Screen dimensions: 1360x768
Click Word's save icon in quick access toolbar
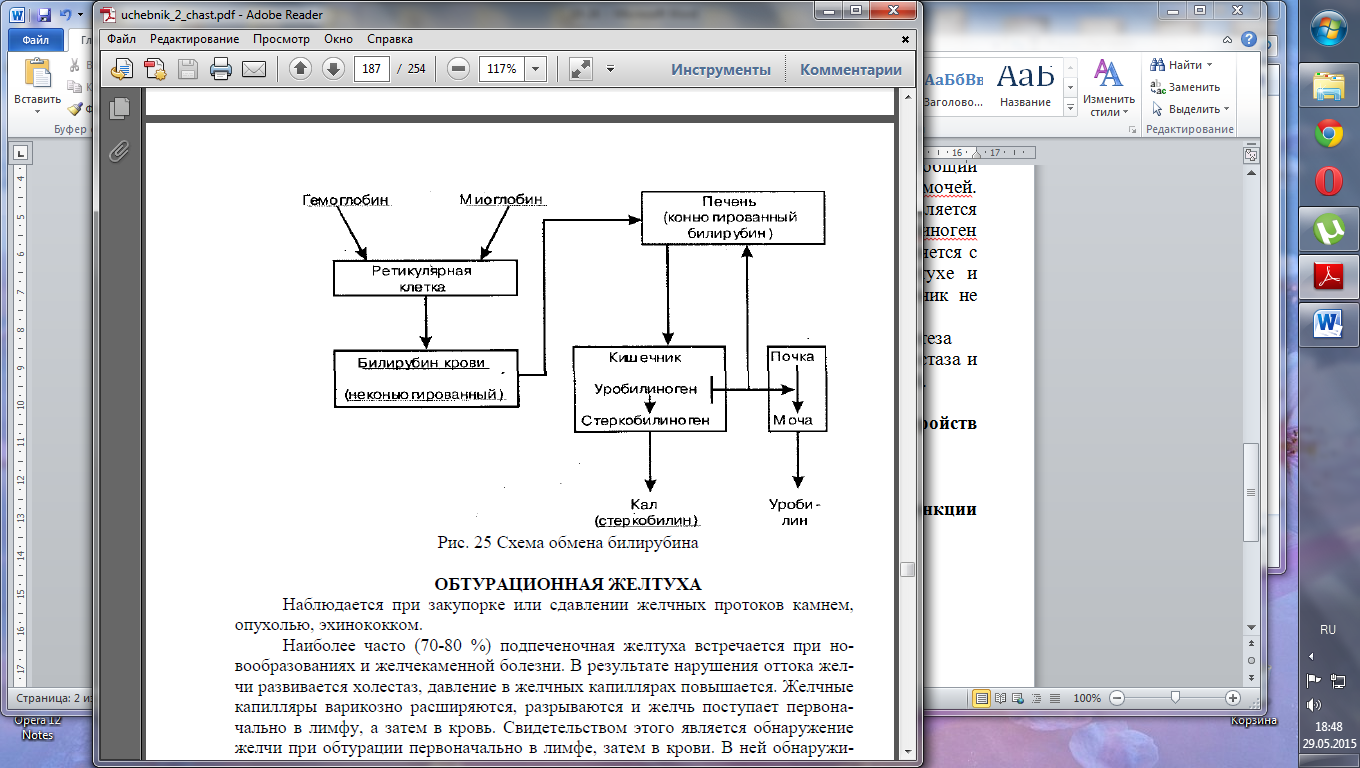pos(44,15)
